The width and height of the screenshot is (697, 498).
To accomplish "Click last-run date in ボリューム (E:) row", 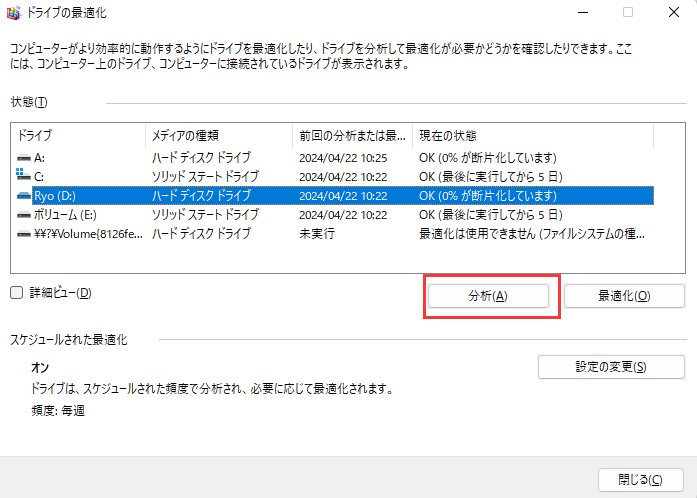I will (x=343, y=215).
